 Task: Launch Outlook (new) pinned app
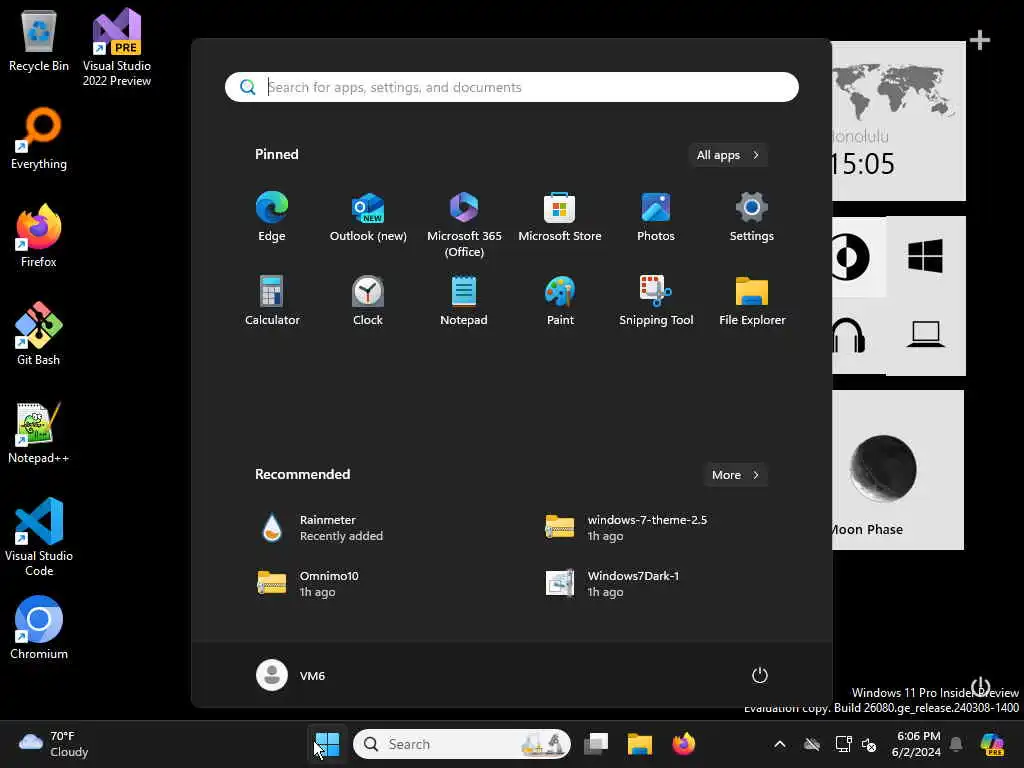point(368,217)
